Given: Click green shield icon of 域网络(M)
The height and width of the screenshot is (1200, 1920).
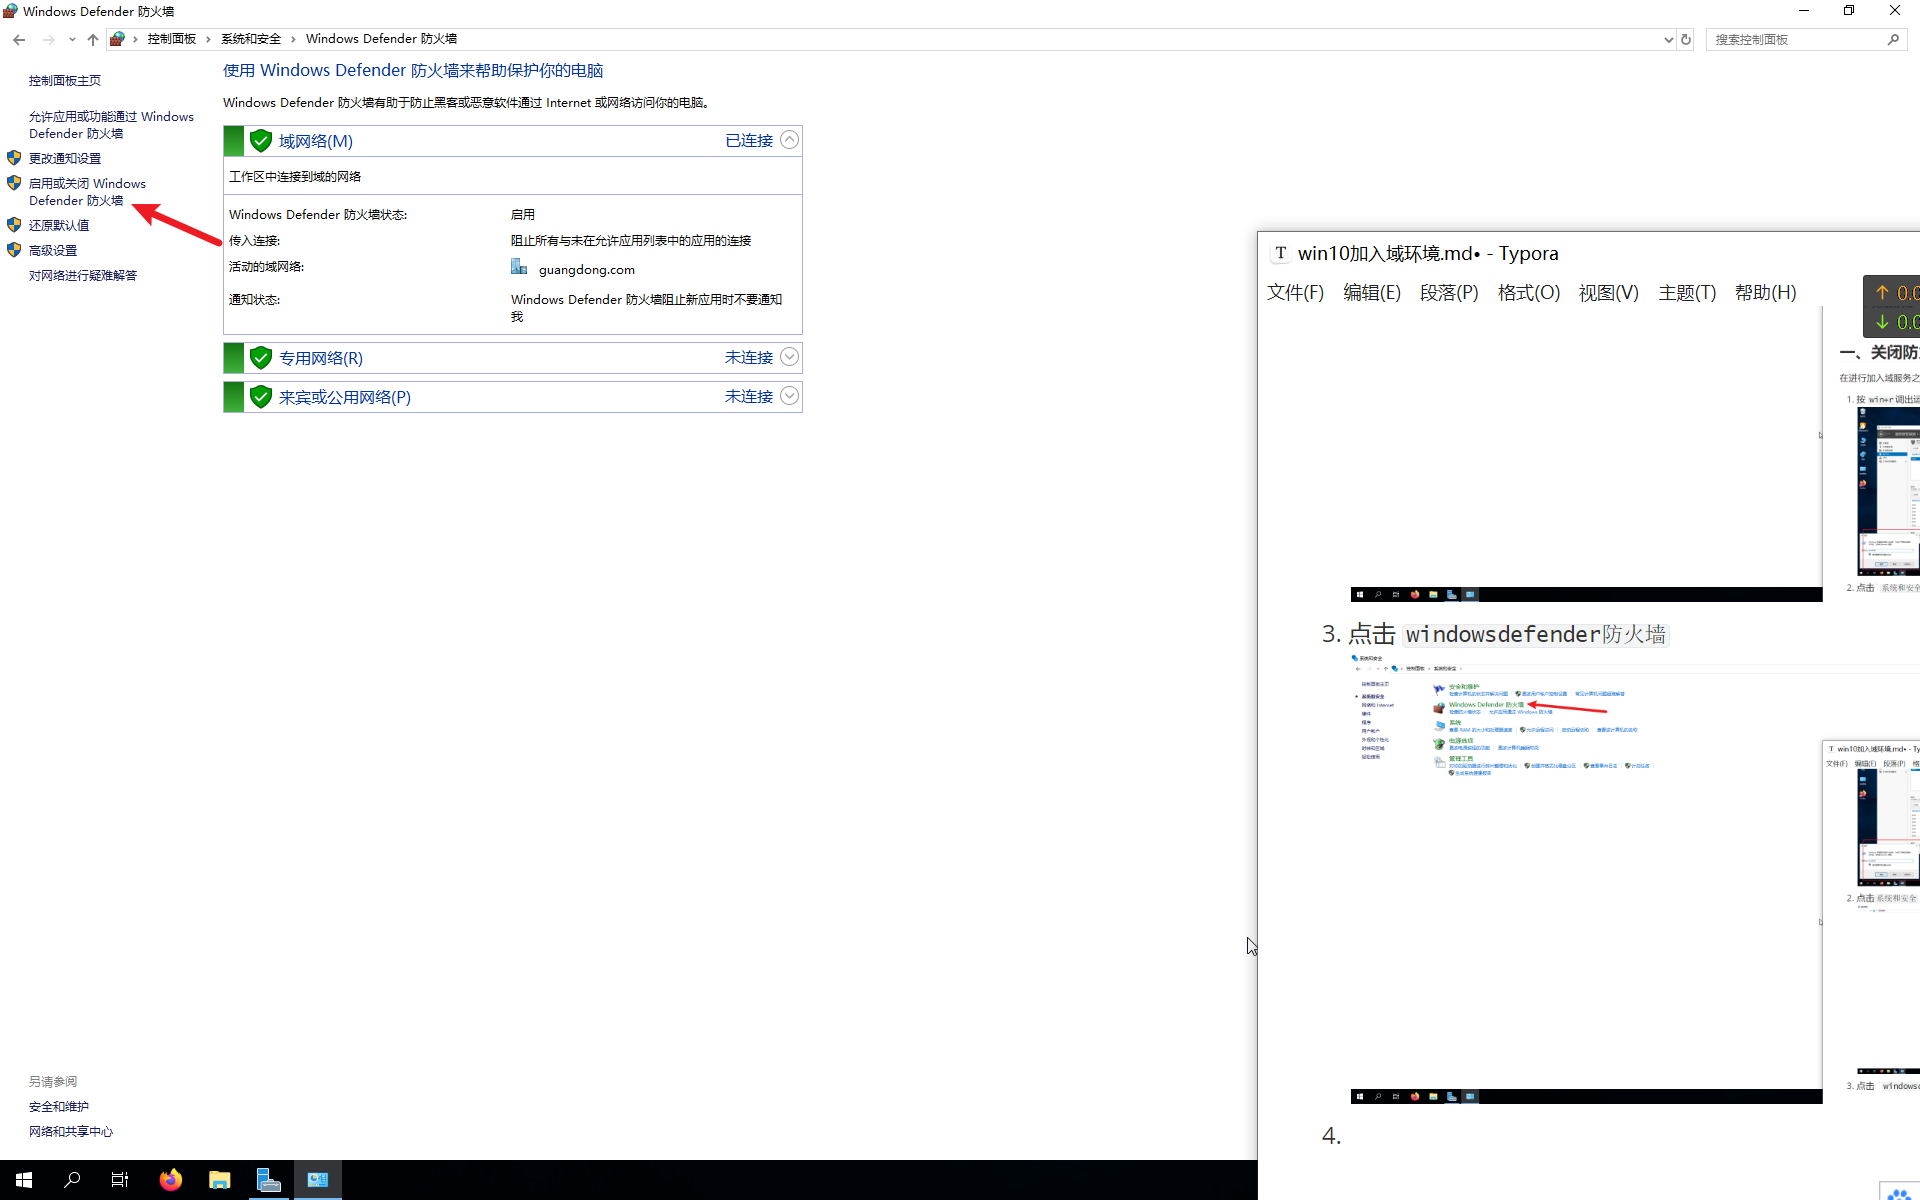Looking at the screenshot, I should (261, 141).
